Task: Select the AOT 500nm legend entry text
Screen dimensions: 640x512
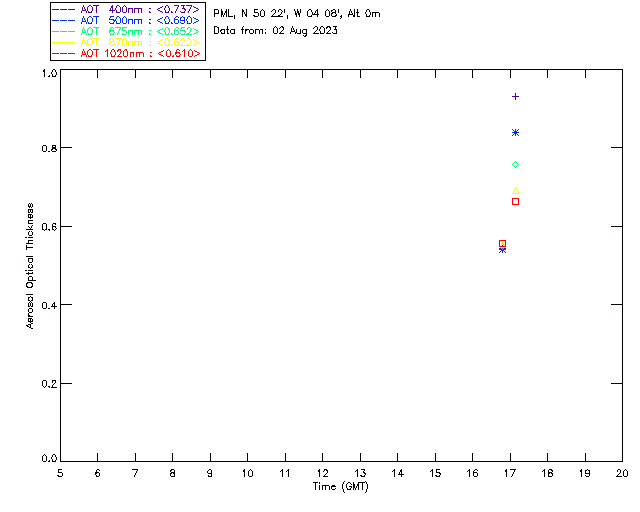Action: 140,20
